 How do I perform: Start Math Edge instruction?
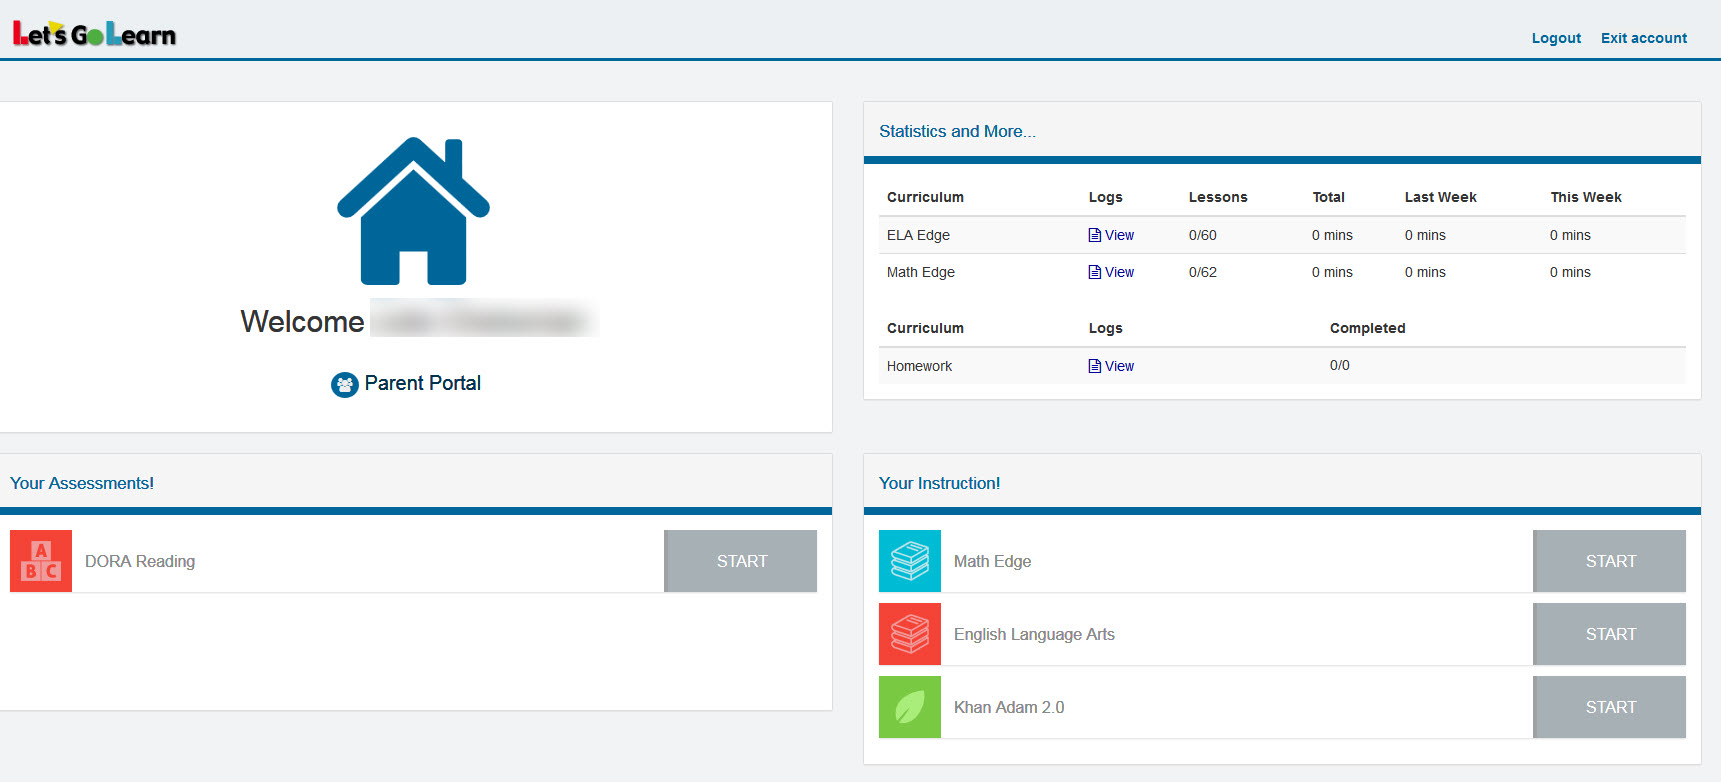point(1610,561)
